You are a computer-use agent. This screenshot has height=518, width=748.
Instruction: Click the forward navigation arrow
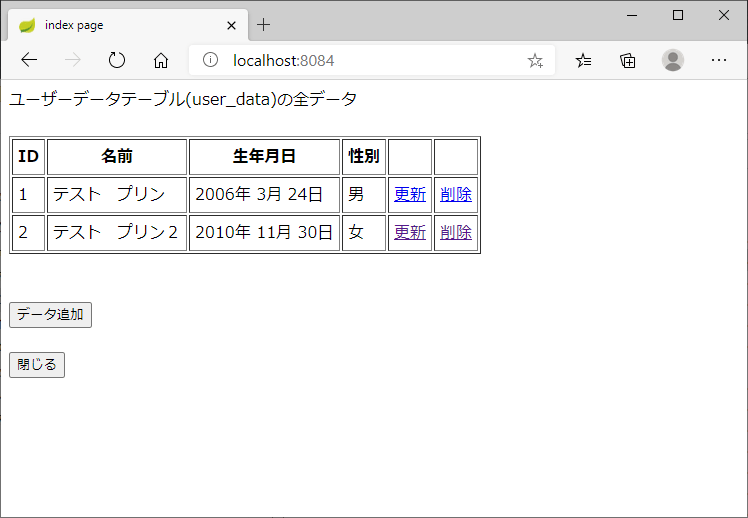[x=73, y=60]
